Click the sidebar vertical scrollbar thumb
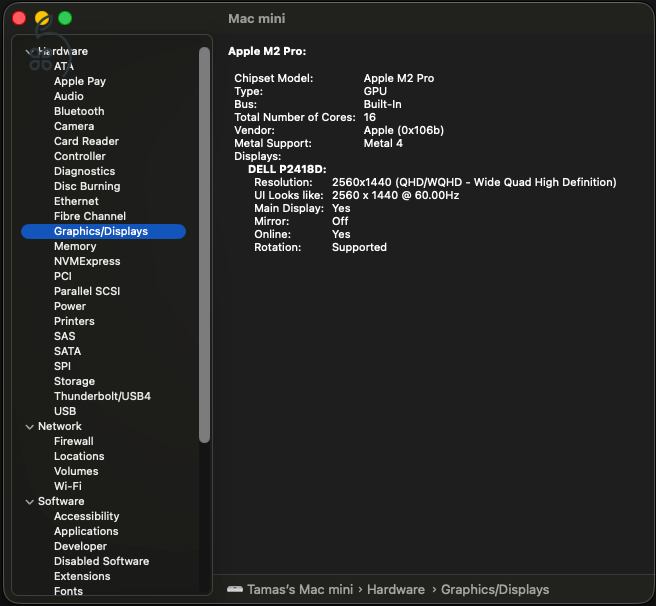The width and height of the screenshot is (656, 606). click(x=204, y=245)
